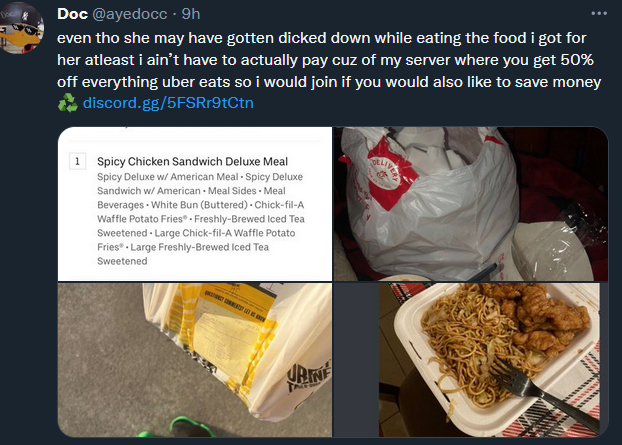Click the black logo on the receipt bag

303,376
